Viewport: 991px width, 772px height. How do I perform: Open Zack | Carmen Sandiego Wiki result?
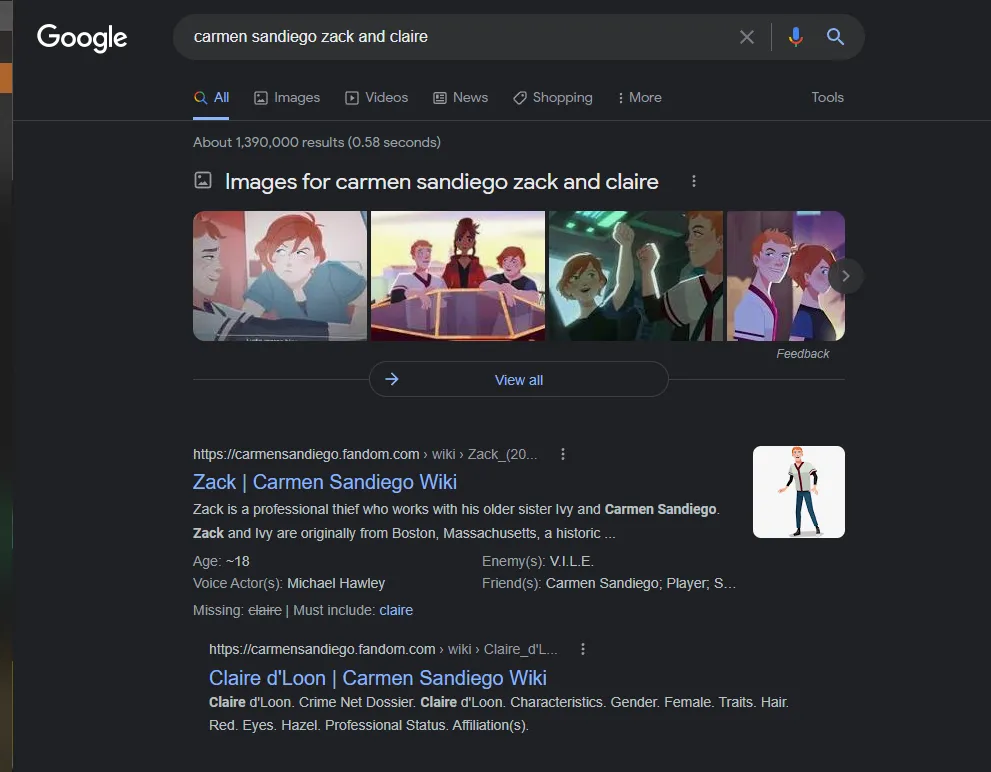point(325,482)
